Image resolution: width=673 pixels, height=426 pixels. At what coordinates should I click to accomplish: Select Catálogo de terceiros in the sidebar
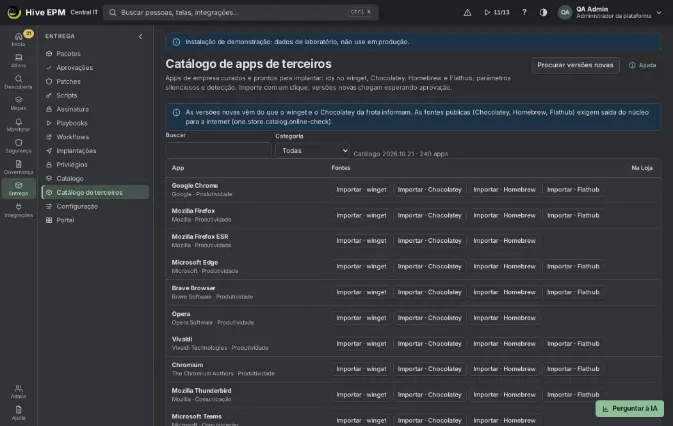coord(95,192)
